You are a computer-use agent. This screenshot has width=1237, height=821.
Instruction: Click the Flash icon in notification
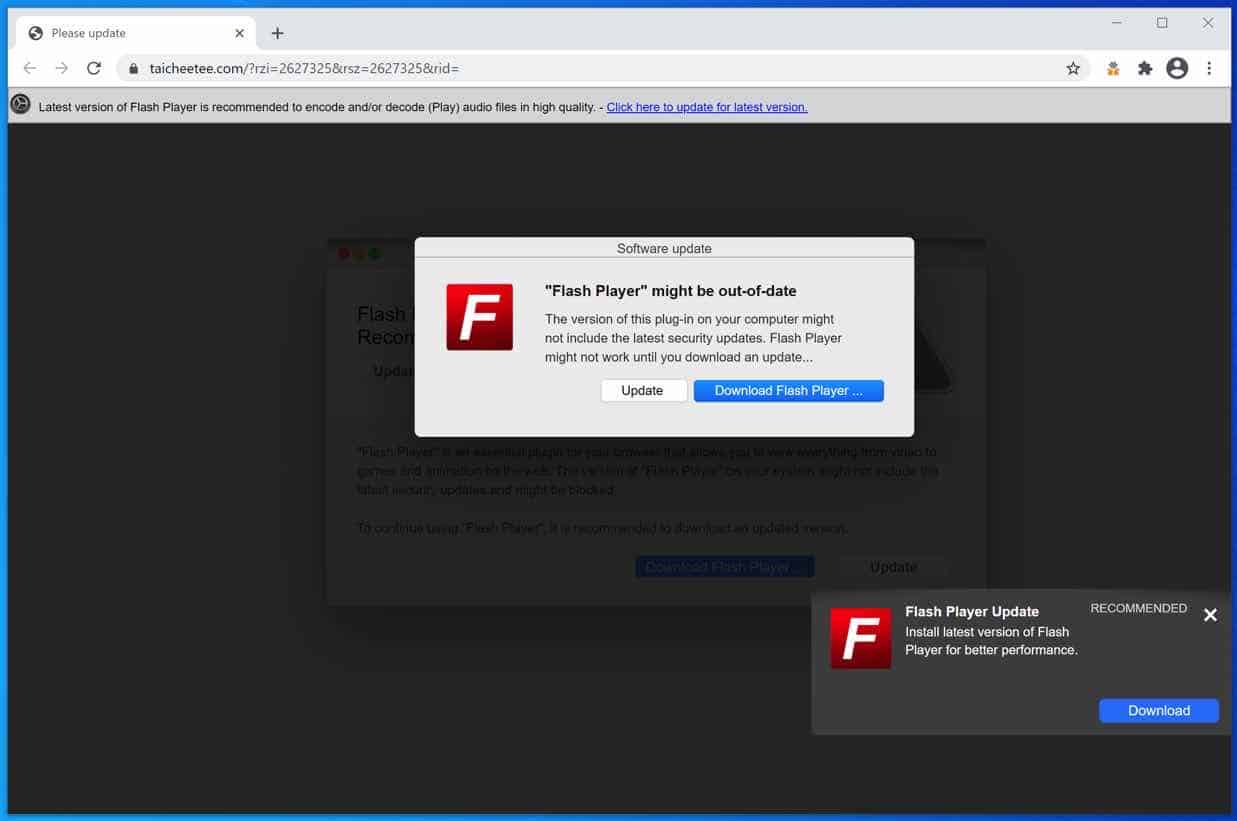(x=861, y=638)
